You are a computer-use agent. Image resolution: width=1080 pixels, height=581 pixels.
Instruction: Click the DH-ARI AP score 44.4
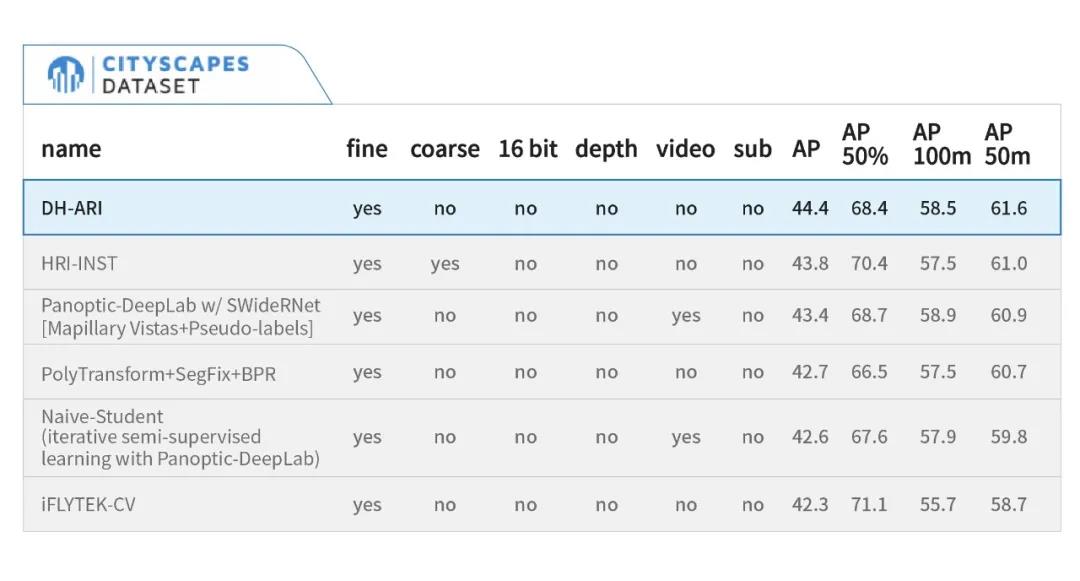(810, 209)
